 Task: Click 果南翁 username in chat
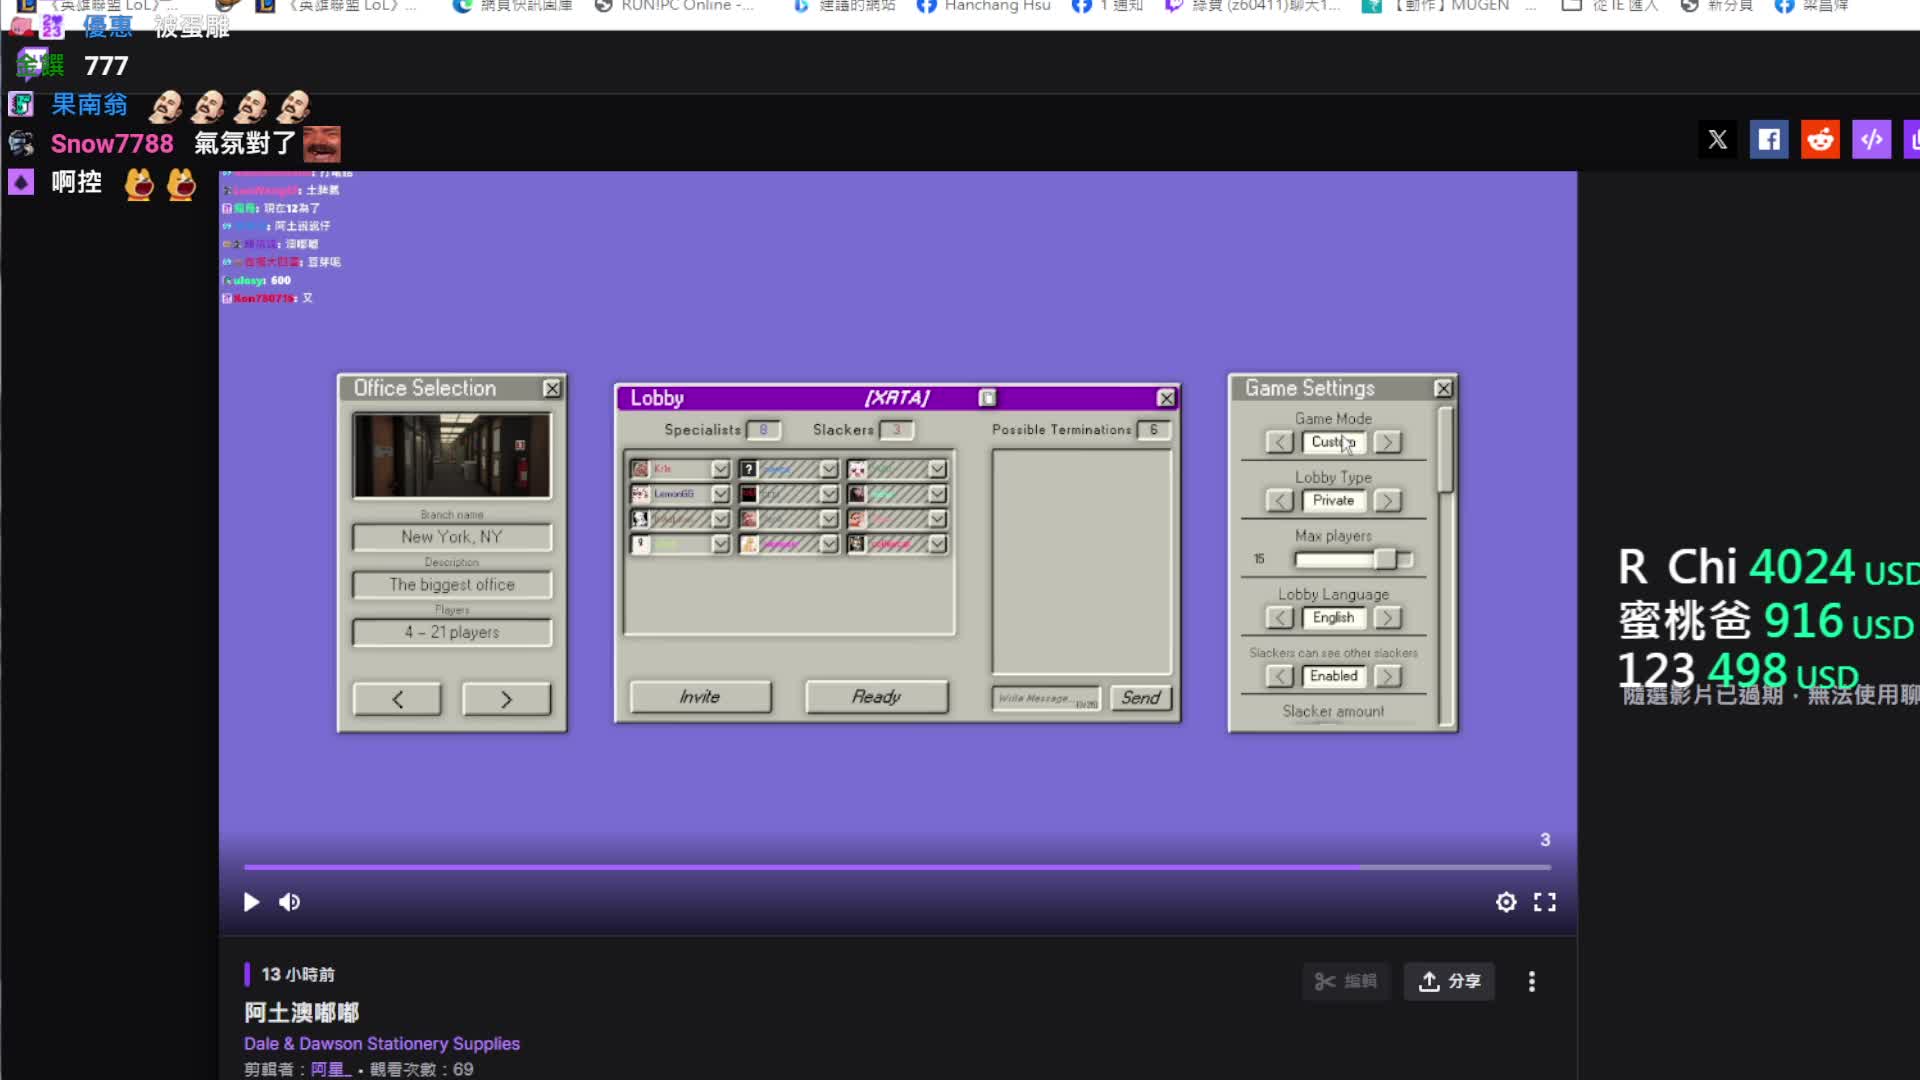pos(89,105)
